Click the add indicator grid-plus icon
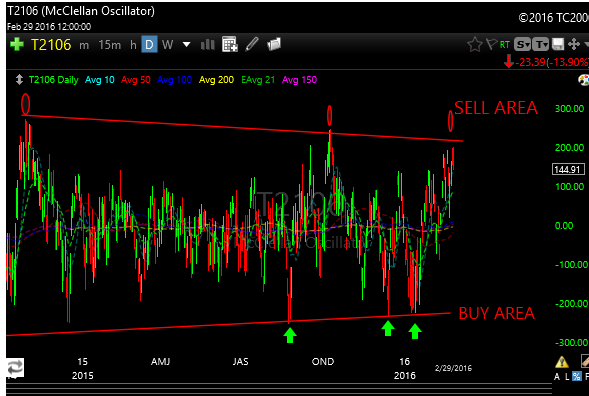The width and height of the screenshot is (589, 396). point(230,44)
